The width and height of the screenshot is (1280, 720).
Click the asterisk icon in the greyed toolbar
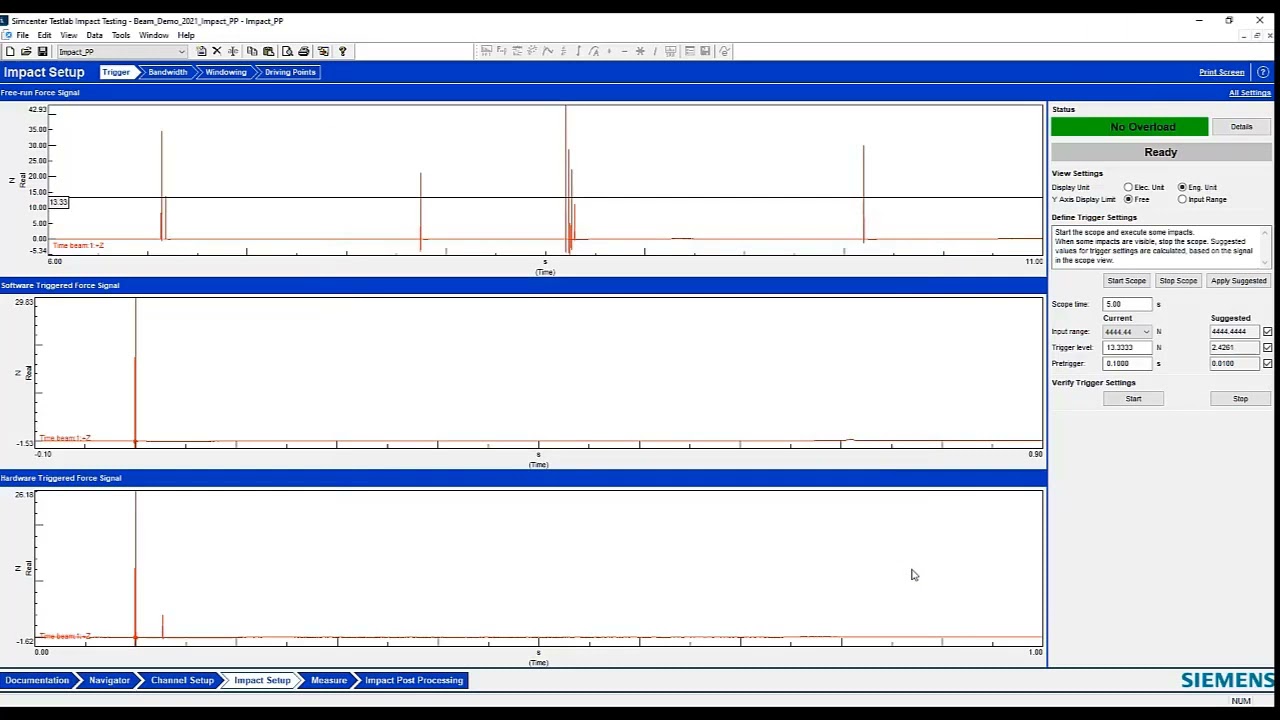(640, 51)
